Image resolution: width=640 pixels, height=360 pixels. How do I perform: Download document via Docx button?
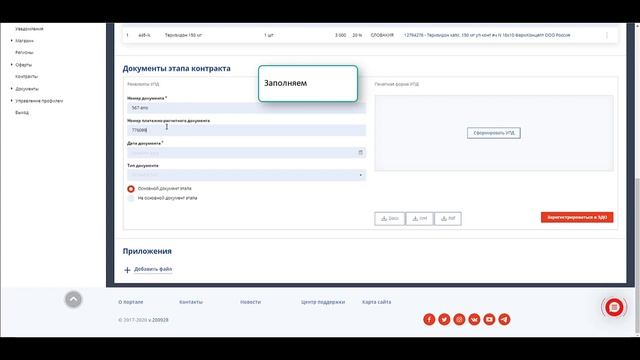(x=390, y=218)
